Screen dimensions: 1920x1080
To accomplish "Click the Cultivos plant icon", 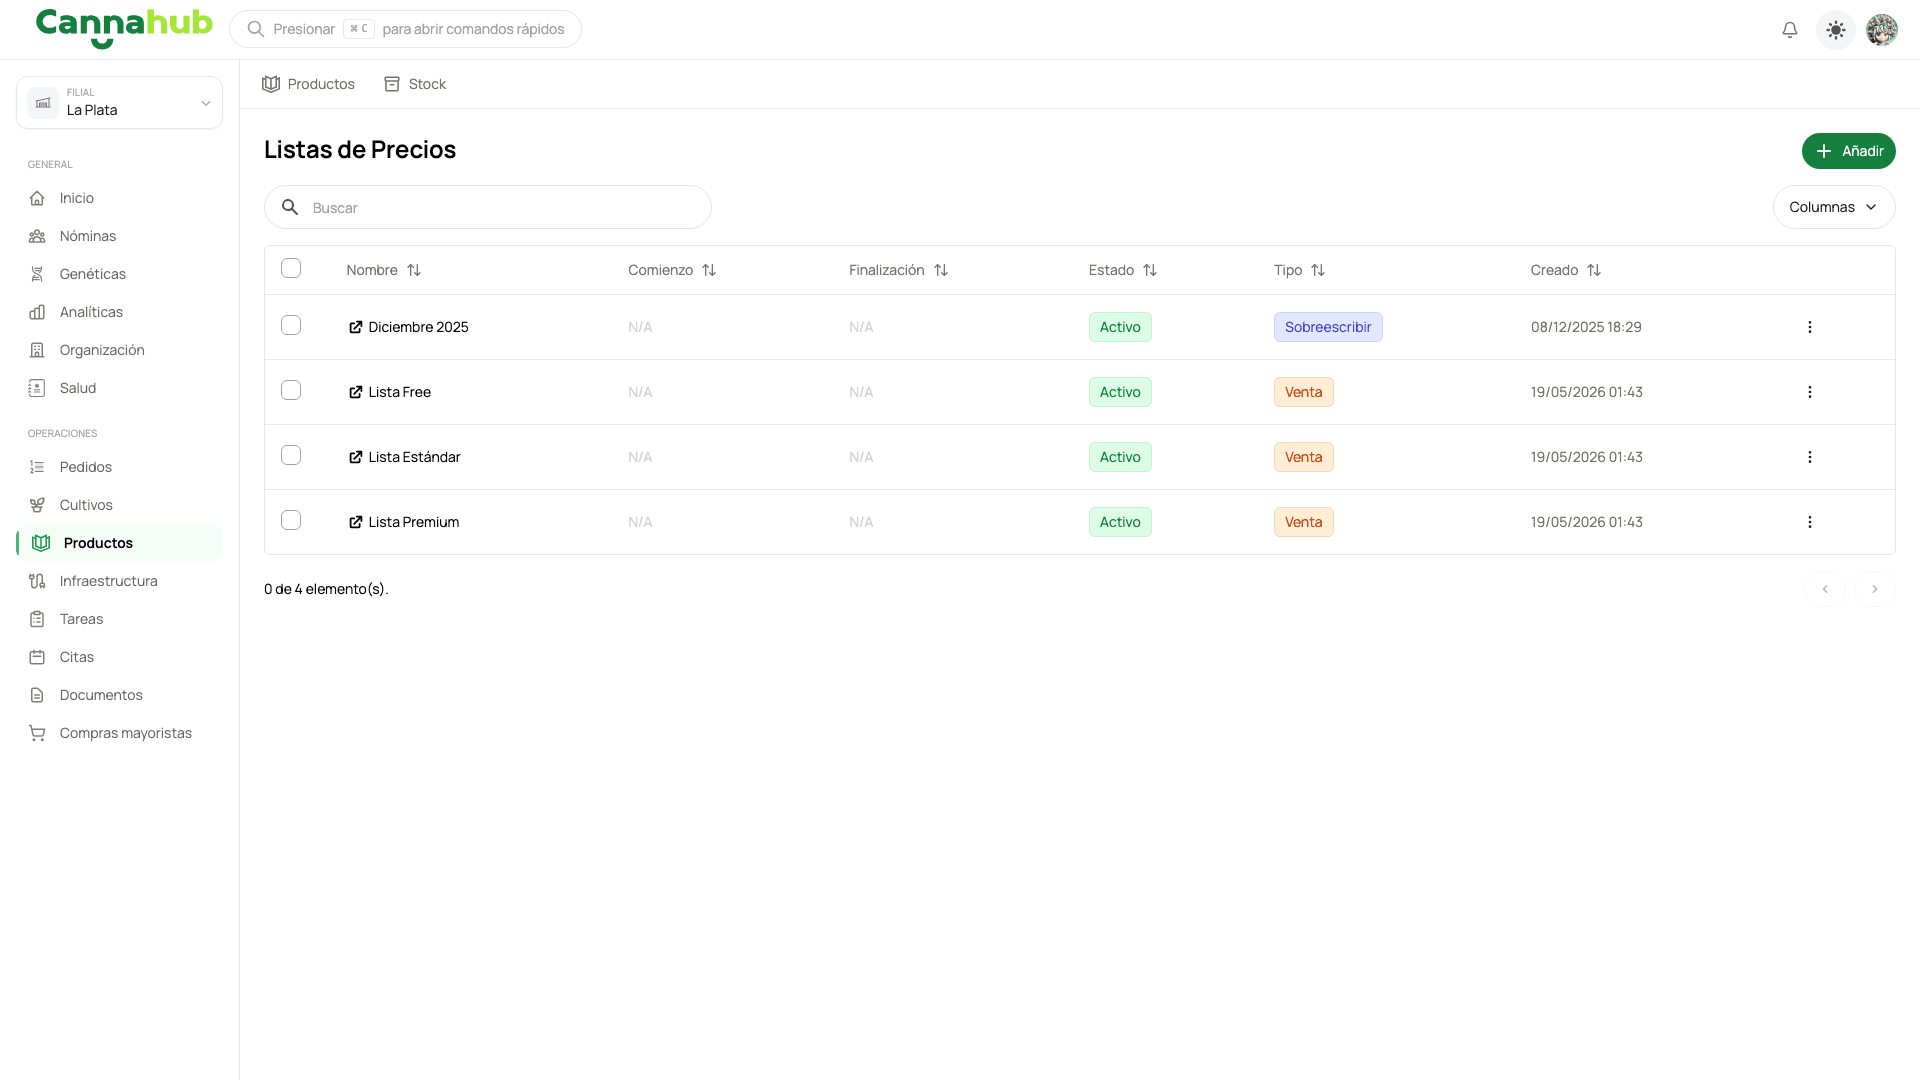I will pos(37,505).
